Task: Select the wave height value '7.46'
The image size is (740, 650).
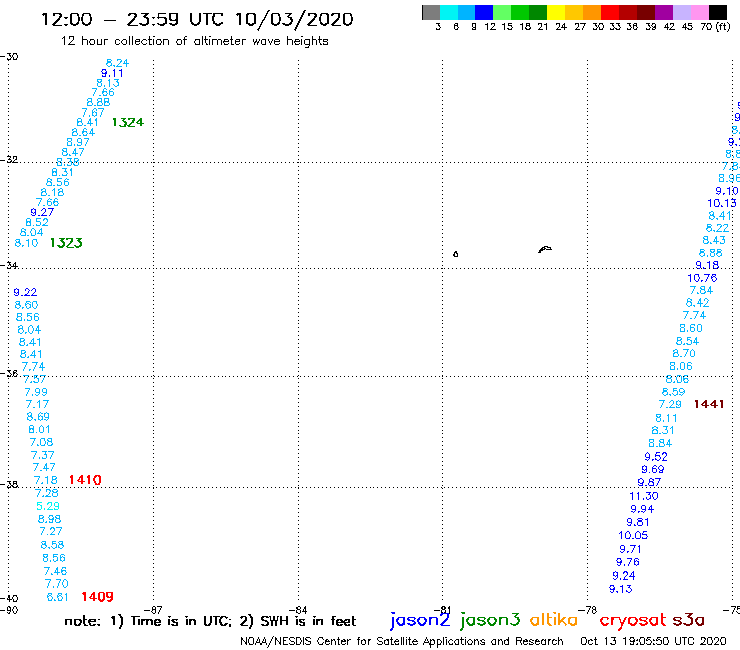Action: tap(55, 571)
